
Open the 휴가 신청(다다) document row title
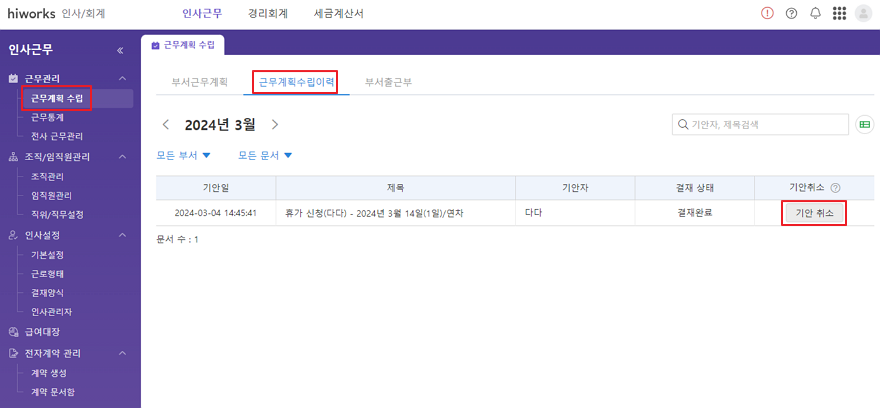point(373,213)
